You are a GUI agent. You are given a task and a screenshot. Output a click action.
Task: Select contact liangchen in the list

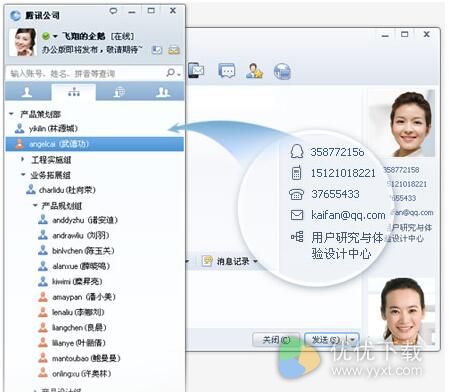(x=79, y=327)
